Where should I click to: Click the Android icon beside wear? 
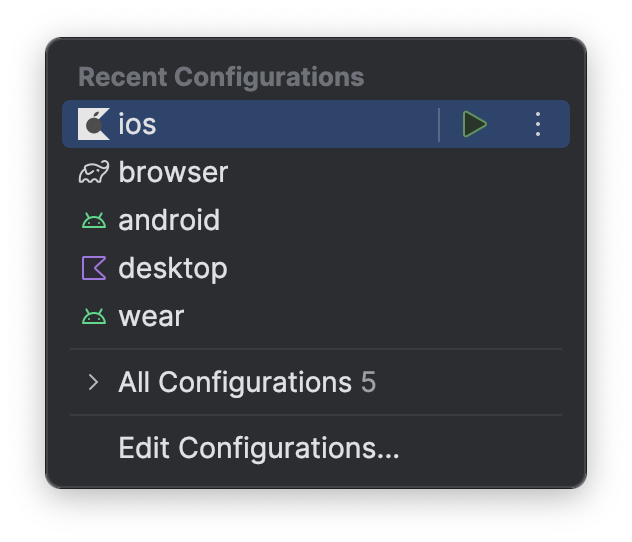point(94,316)
